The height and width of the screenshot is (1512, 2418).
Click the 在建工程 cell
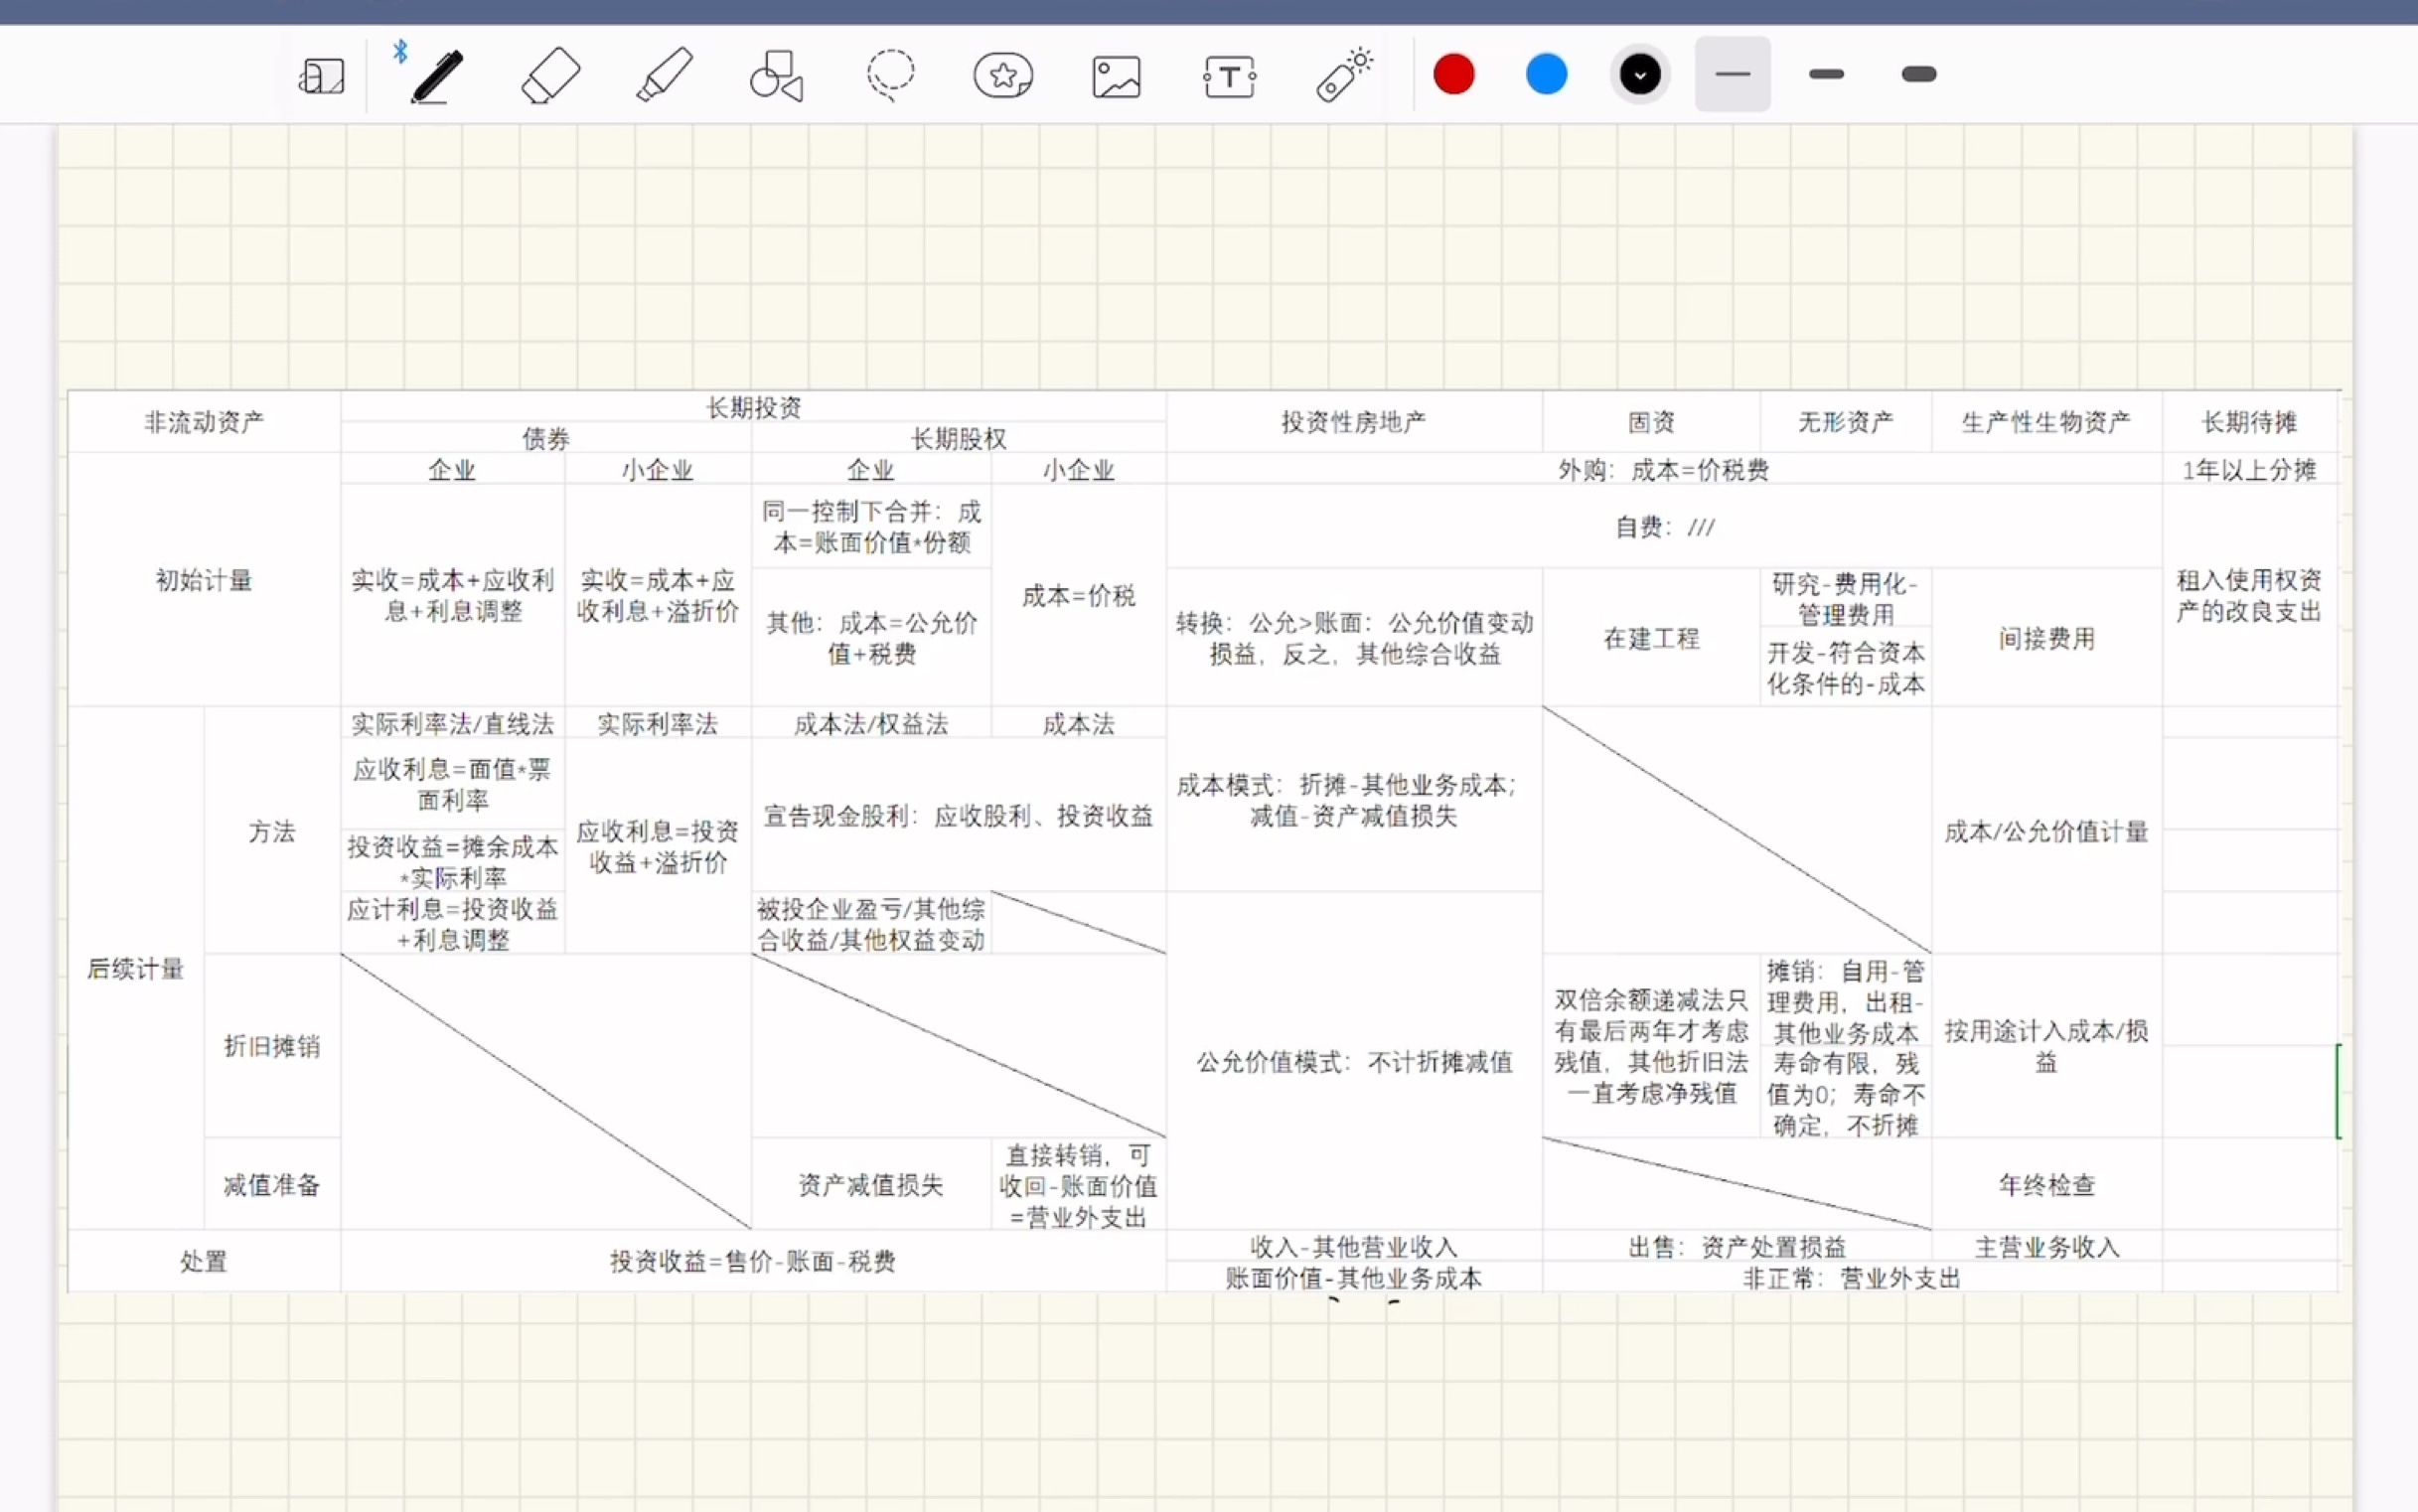pos(1650,638)
